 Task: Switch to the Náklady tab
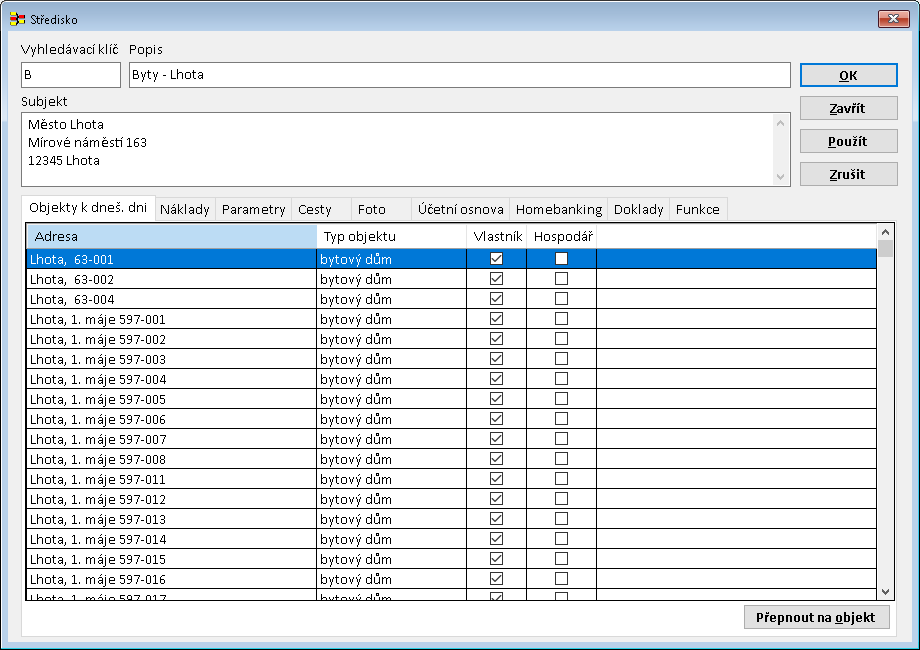(x=185, y=210)
